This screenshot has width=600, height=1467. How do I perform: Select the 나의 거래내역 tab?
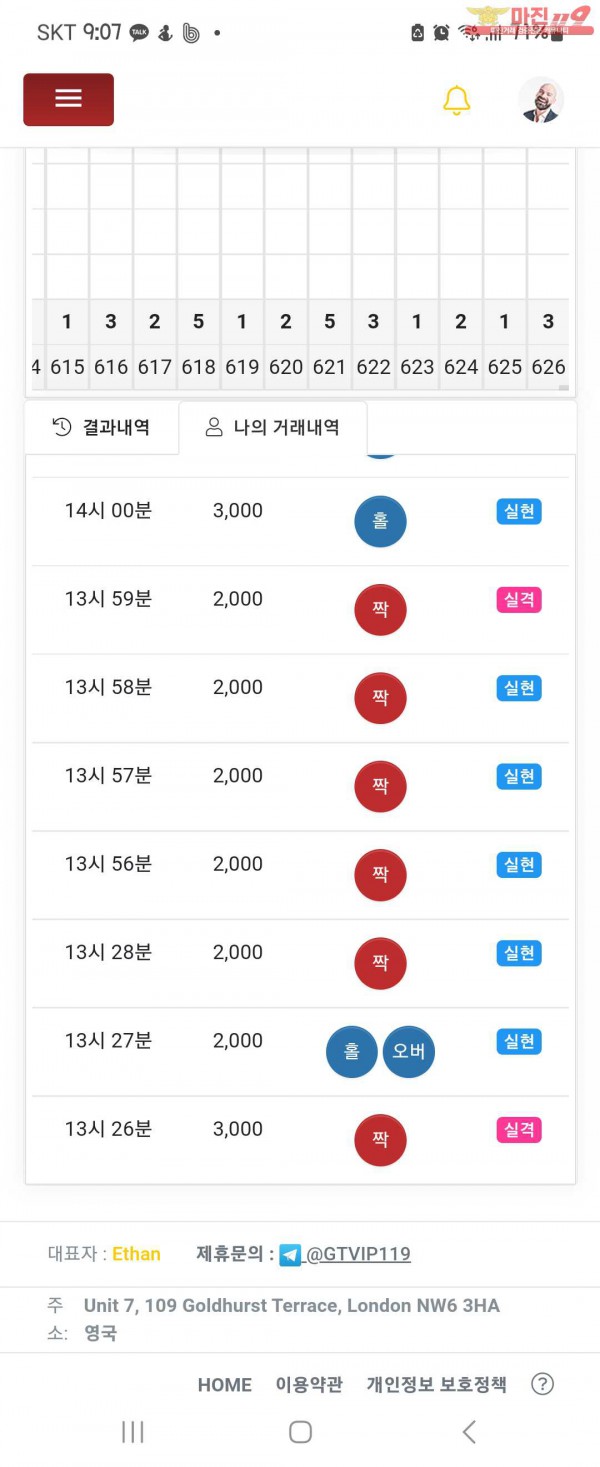[273, 428]
